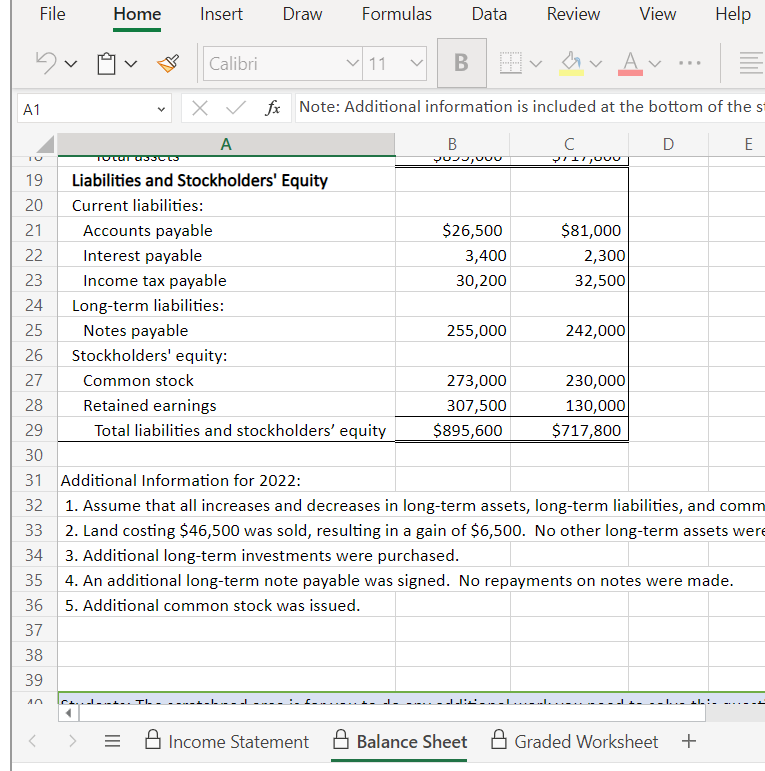Open the Formulas ribbon tab
The height and width of the screenshot is (771, 765).
pyautogui.click(x=397, y=14)
